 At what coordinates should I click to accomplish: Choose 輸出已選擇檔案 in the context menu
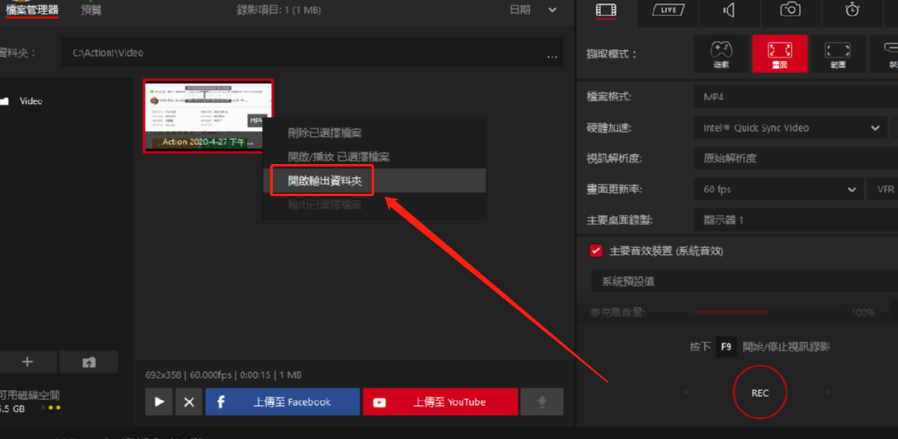[324, 204]
